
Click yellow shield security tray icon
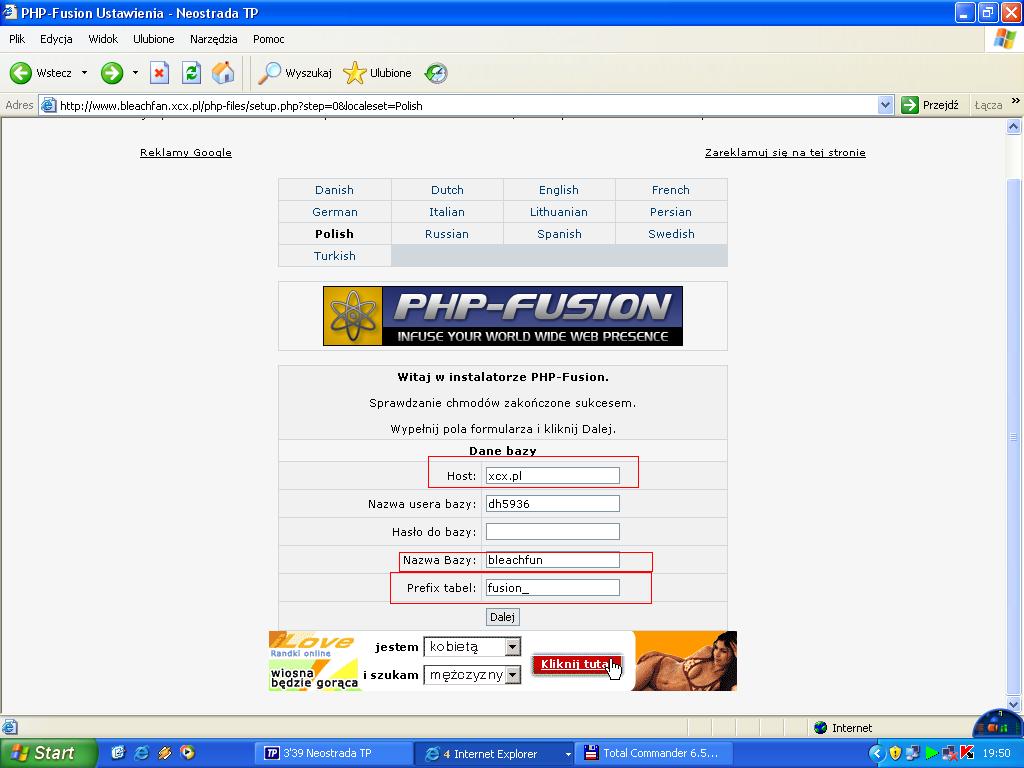pyautogui.click(x=895, y=753)
